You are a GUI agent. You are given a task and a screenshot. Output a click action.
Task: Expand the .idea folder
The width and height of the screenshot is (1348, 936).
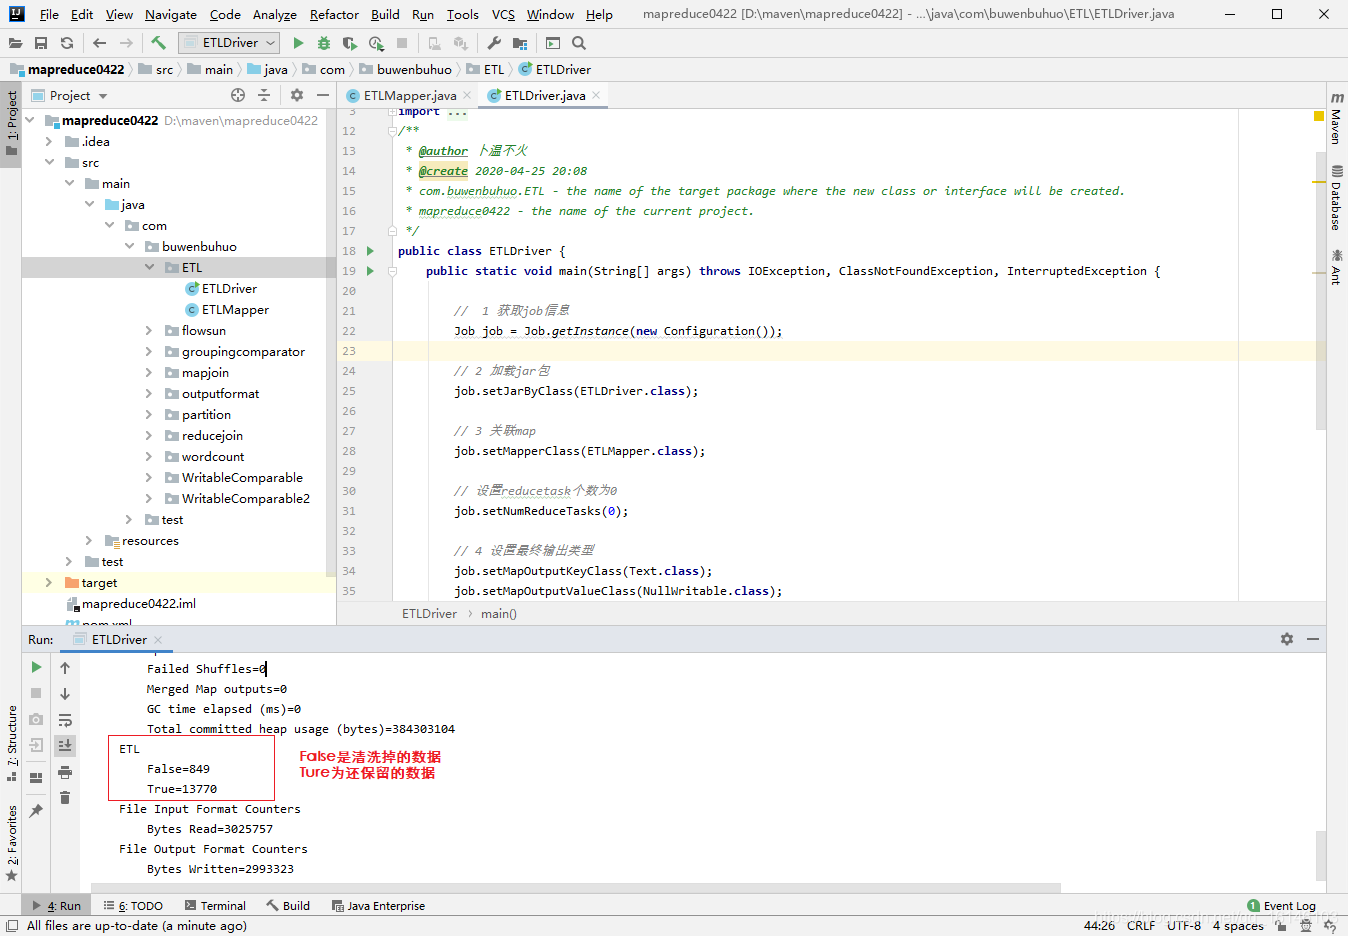pos(48,142)
